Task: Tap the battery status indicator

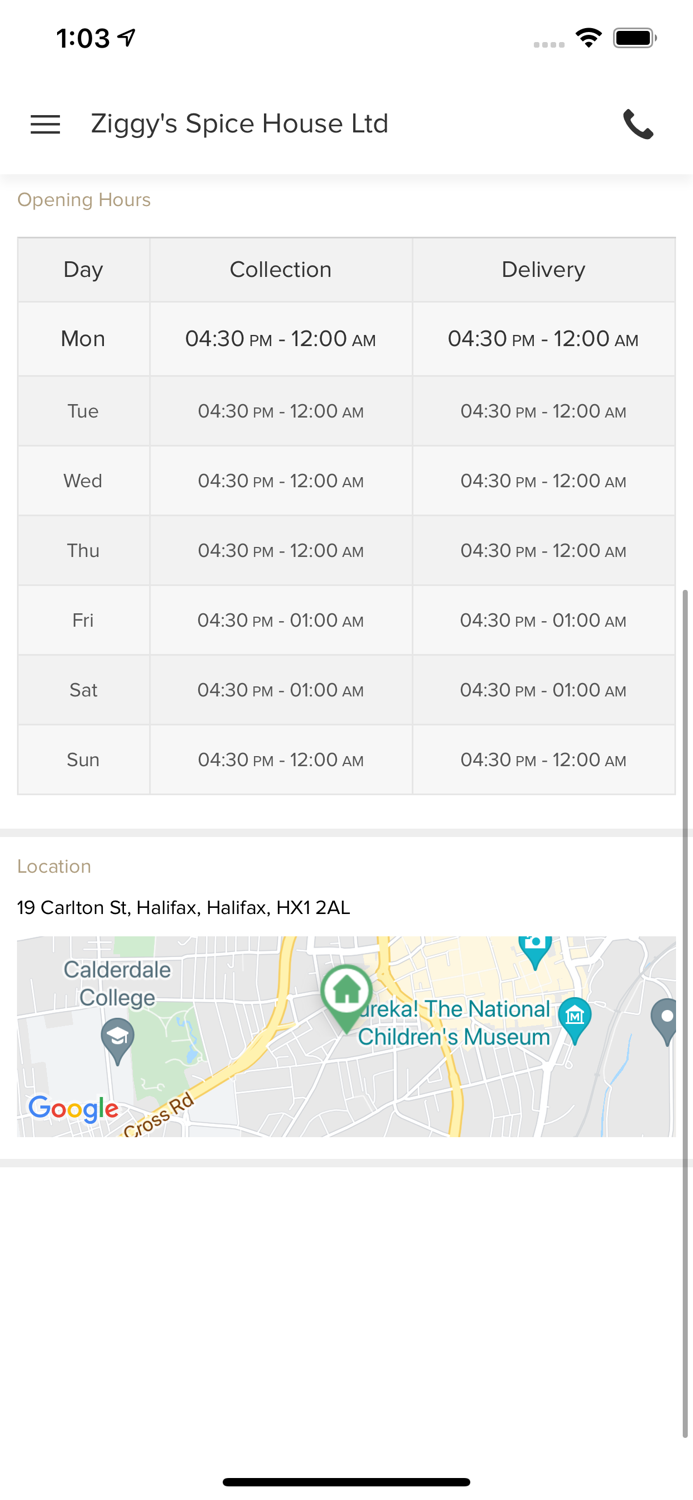Action: click(634, 38)
